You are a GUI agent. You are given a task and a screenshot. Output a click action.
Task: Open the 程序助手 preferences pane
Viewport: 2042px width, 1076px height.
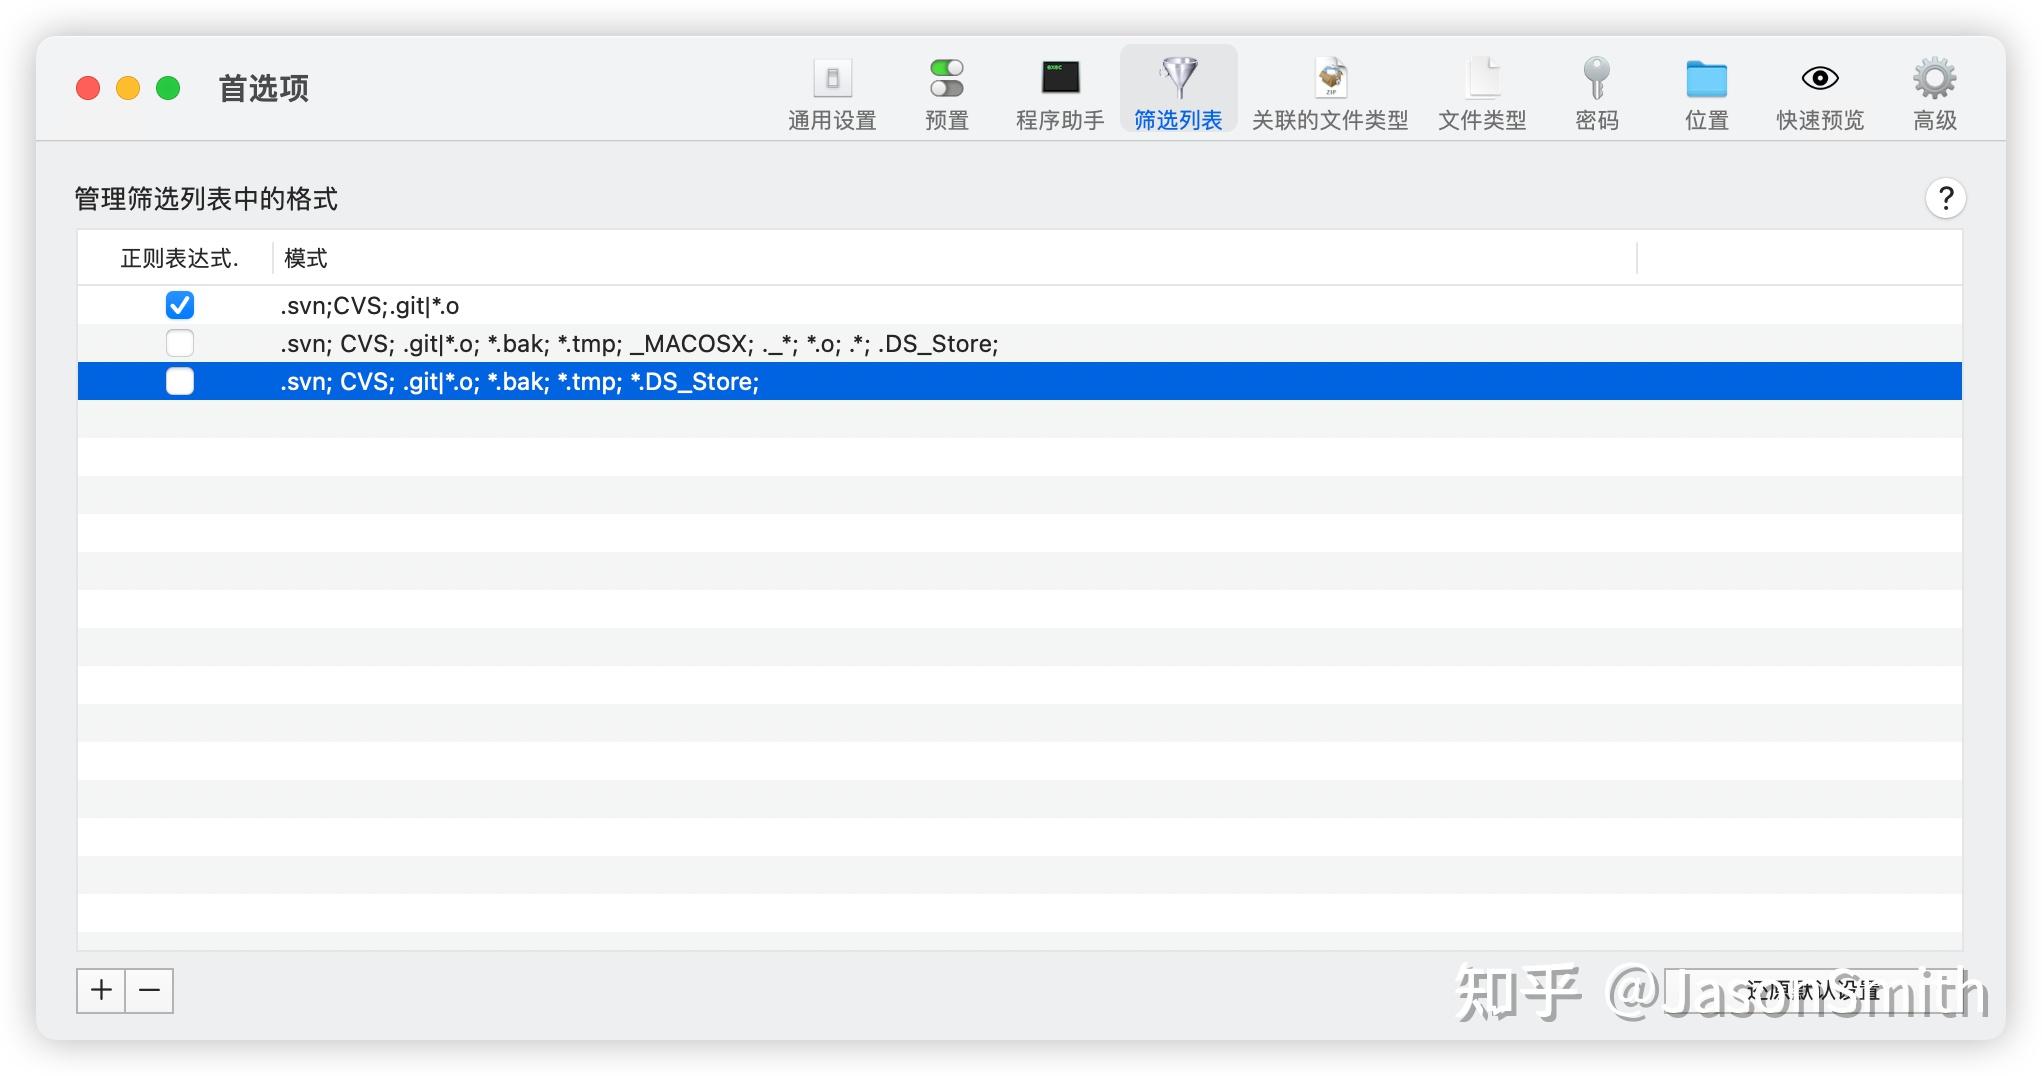coord(1059,92)
